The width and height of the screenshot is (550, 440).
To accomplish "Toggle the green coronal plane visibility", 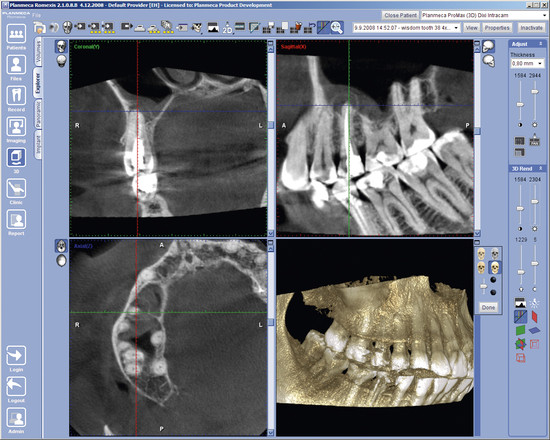I will click(521, 330).
